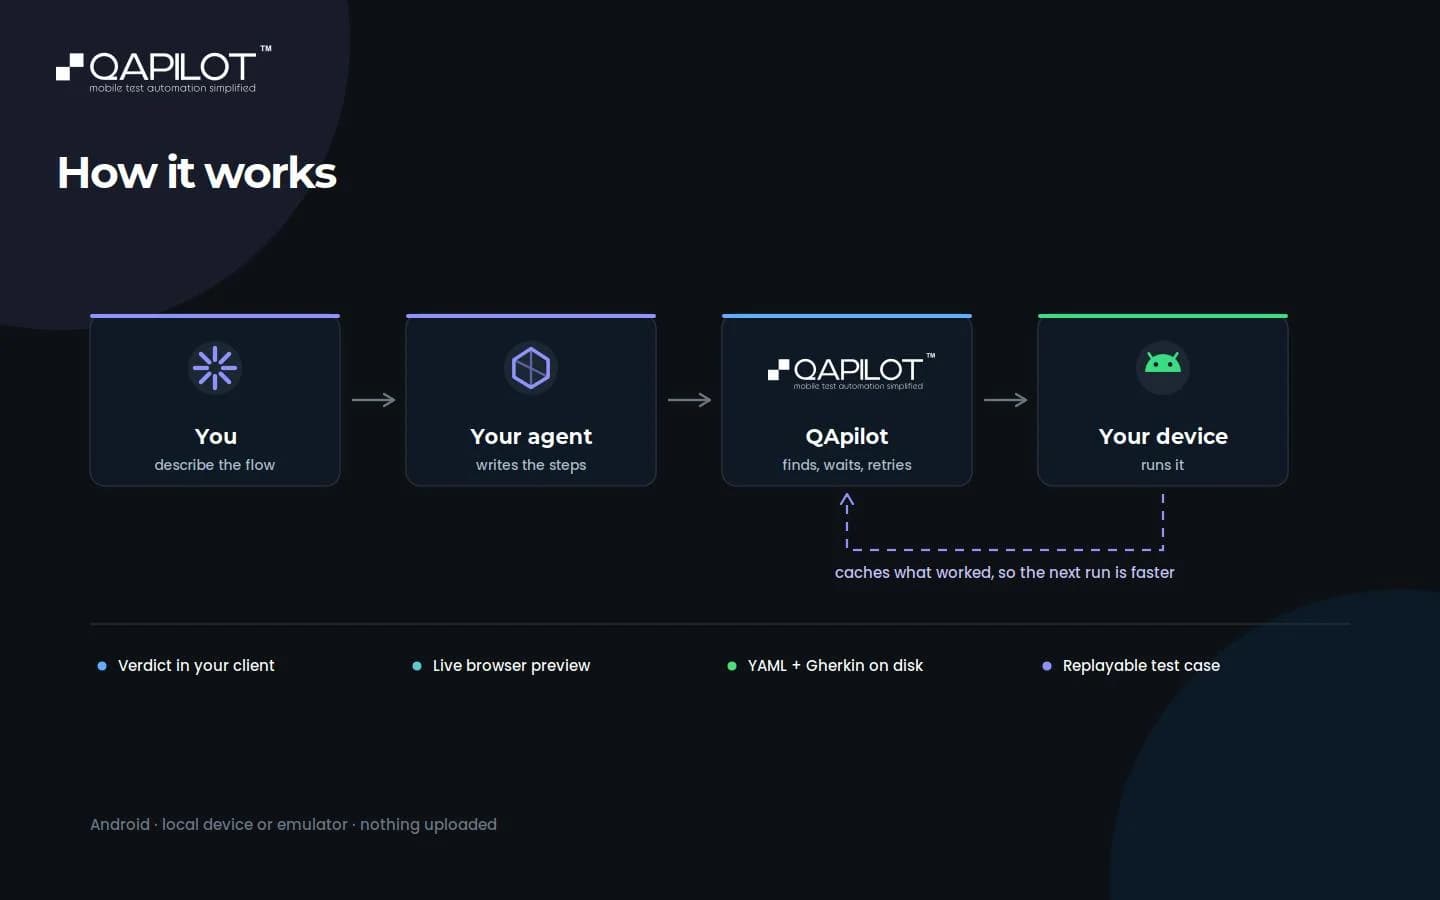This screenshot has height=900, width=1440.
Task: Click the 'How it works' heading
Action: 197,173
